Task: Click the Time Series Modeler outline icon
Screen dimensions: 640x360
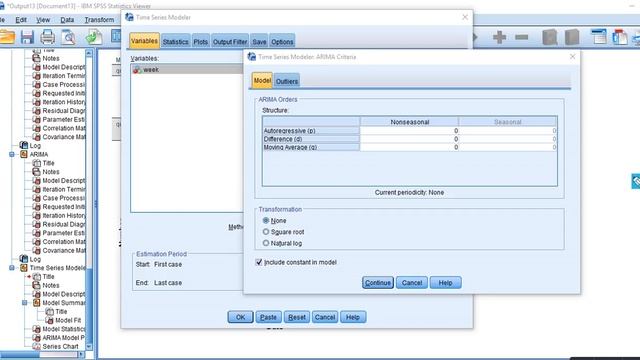Action: click(x=24, y=268)
